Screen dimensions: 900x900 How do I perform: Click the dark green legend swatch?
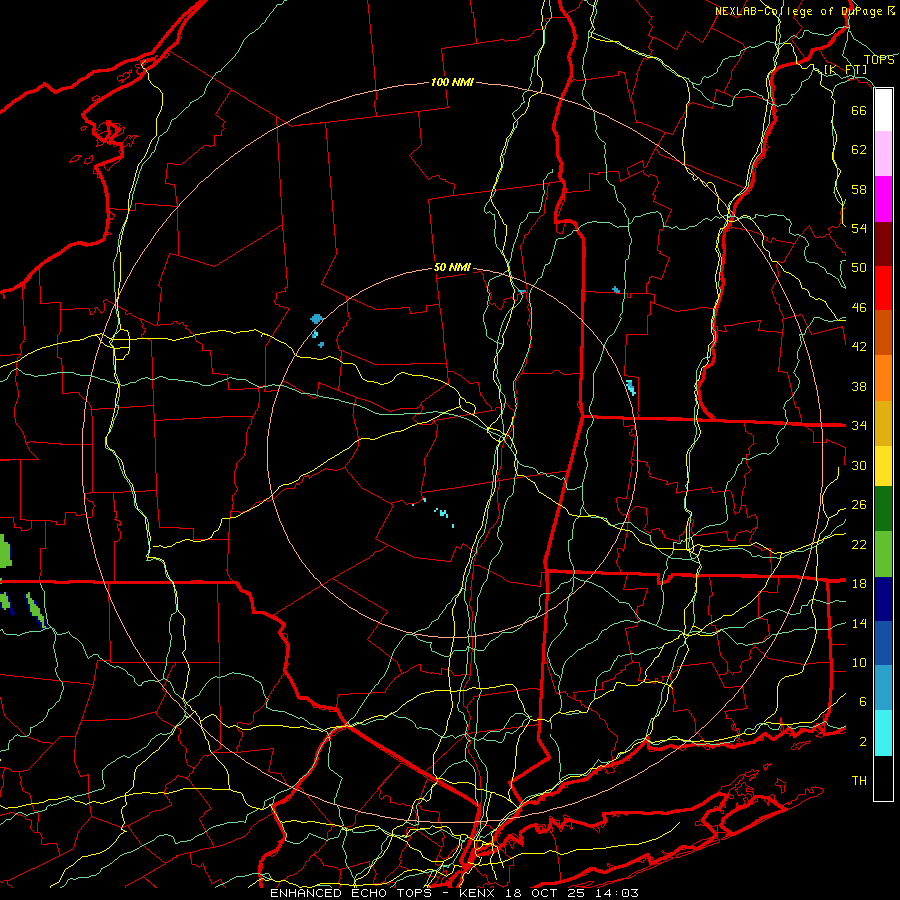click(x=883, y=509)
